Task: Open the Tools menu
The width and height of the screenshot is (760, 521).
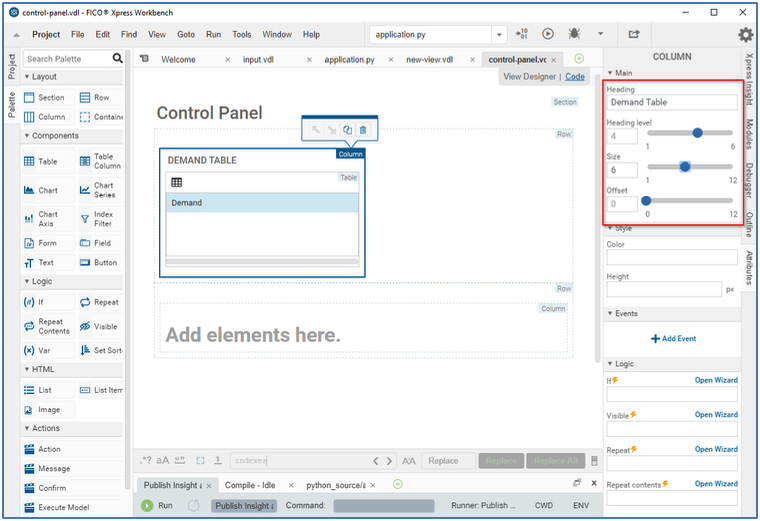Action: point(241,34)
